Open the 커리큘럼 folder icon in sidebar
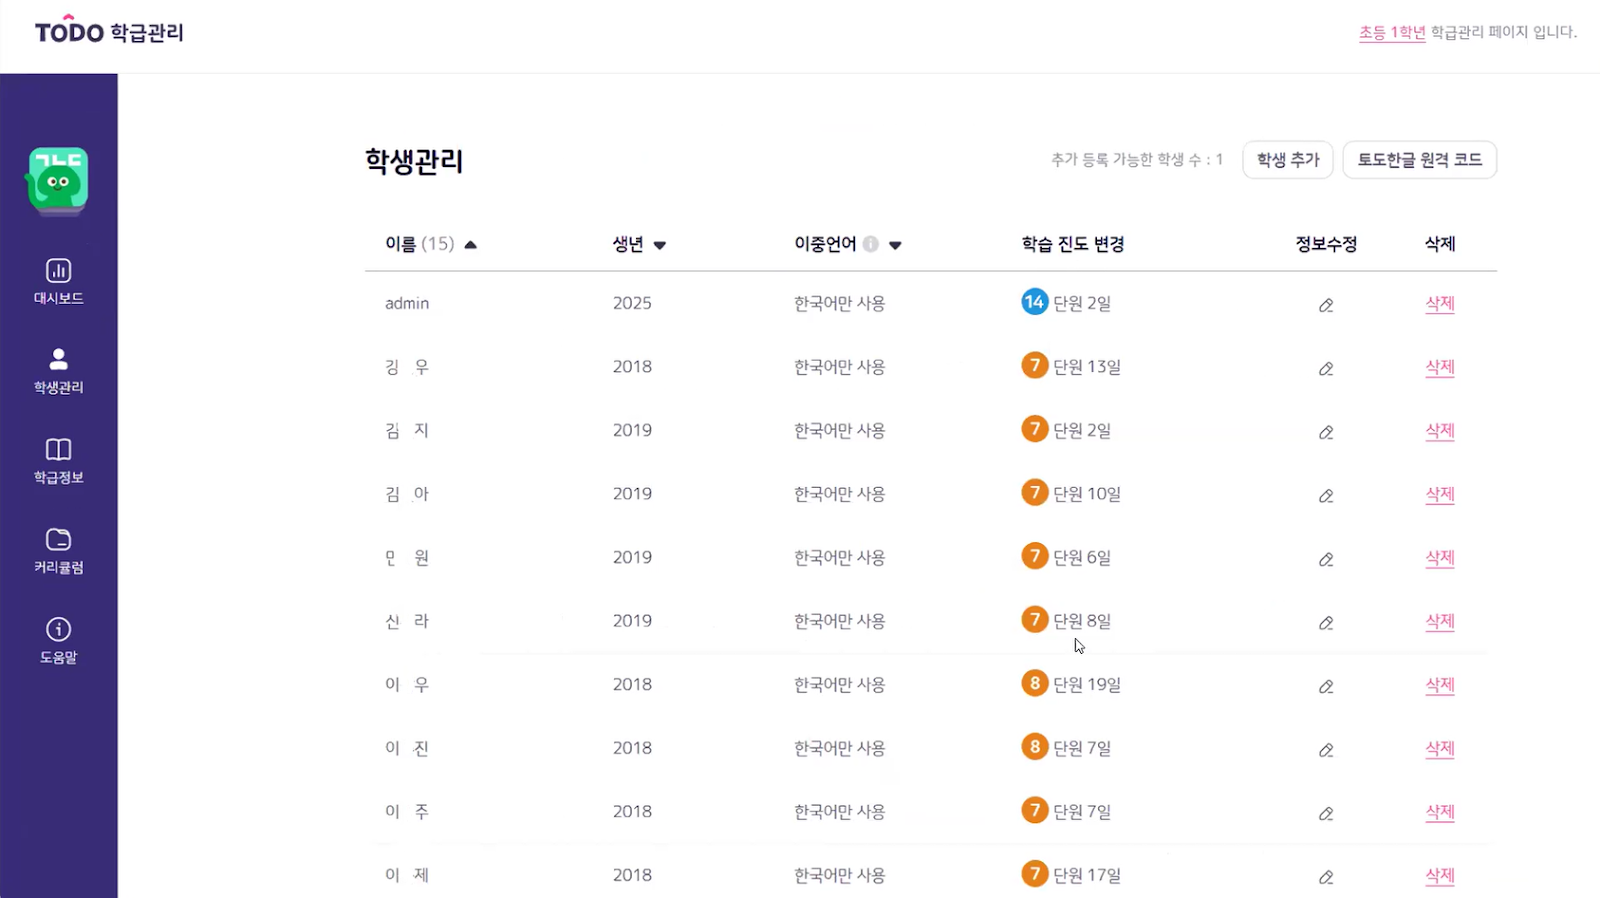 58,540
